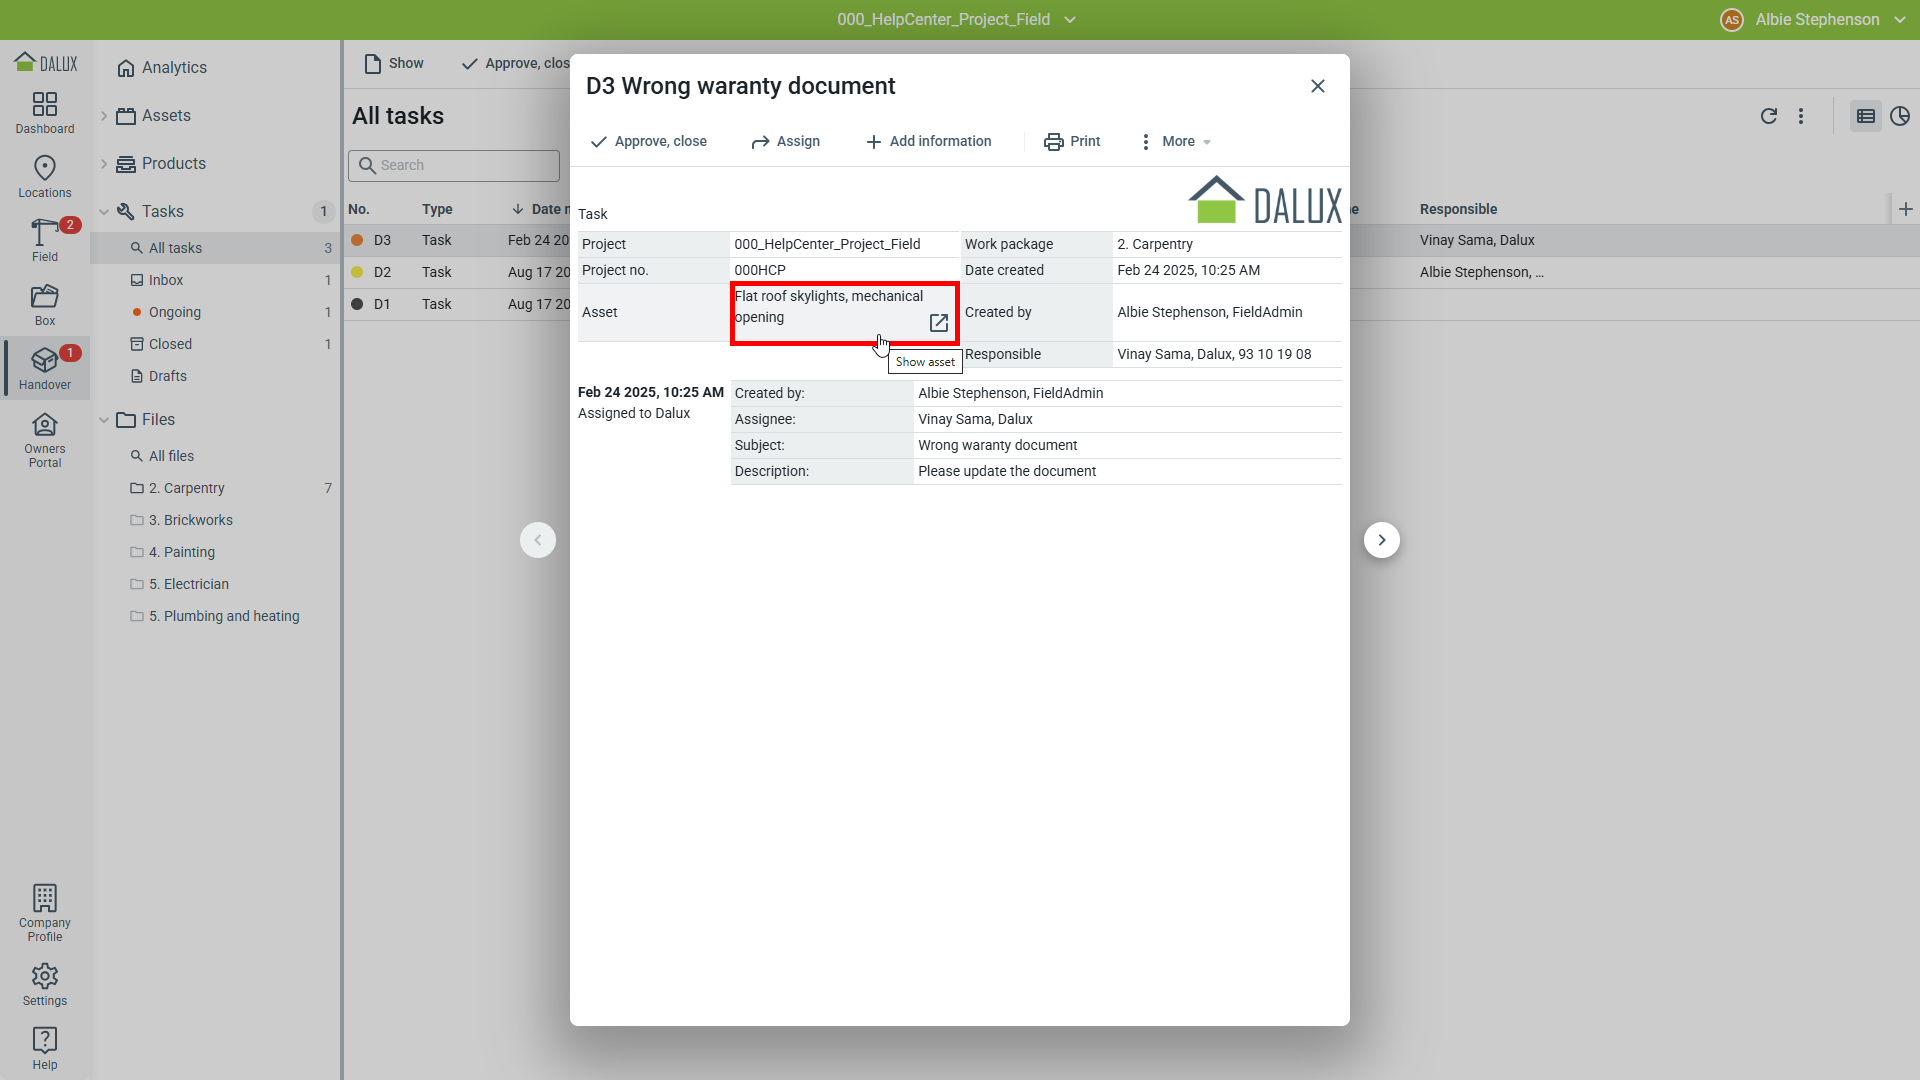
Task: Click the Print icon in dialog
Action: (1053, 142)
